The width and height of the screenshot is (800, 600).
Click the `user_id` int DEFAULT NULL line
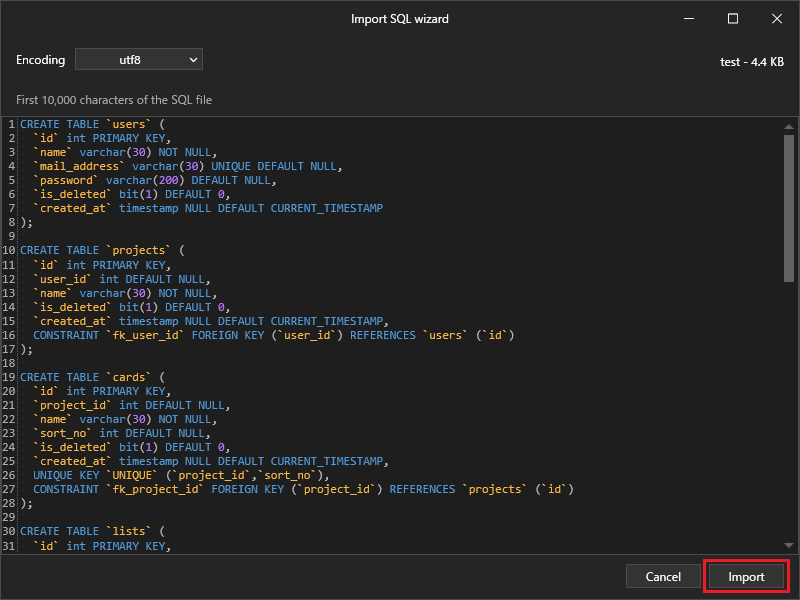point(121,279)
